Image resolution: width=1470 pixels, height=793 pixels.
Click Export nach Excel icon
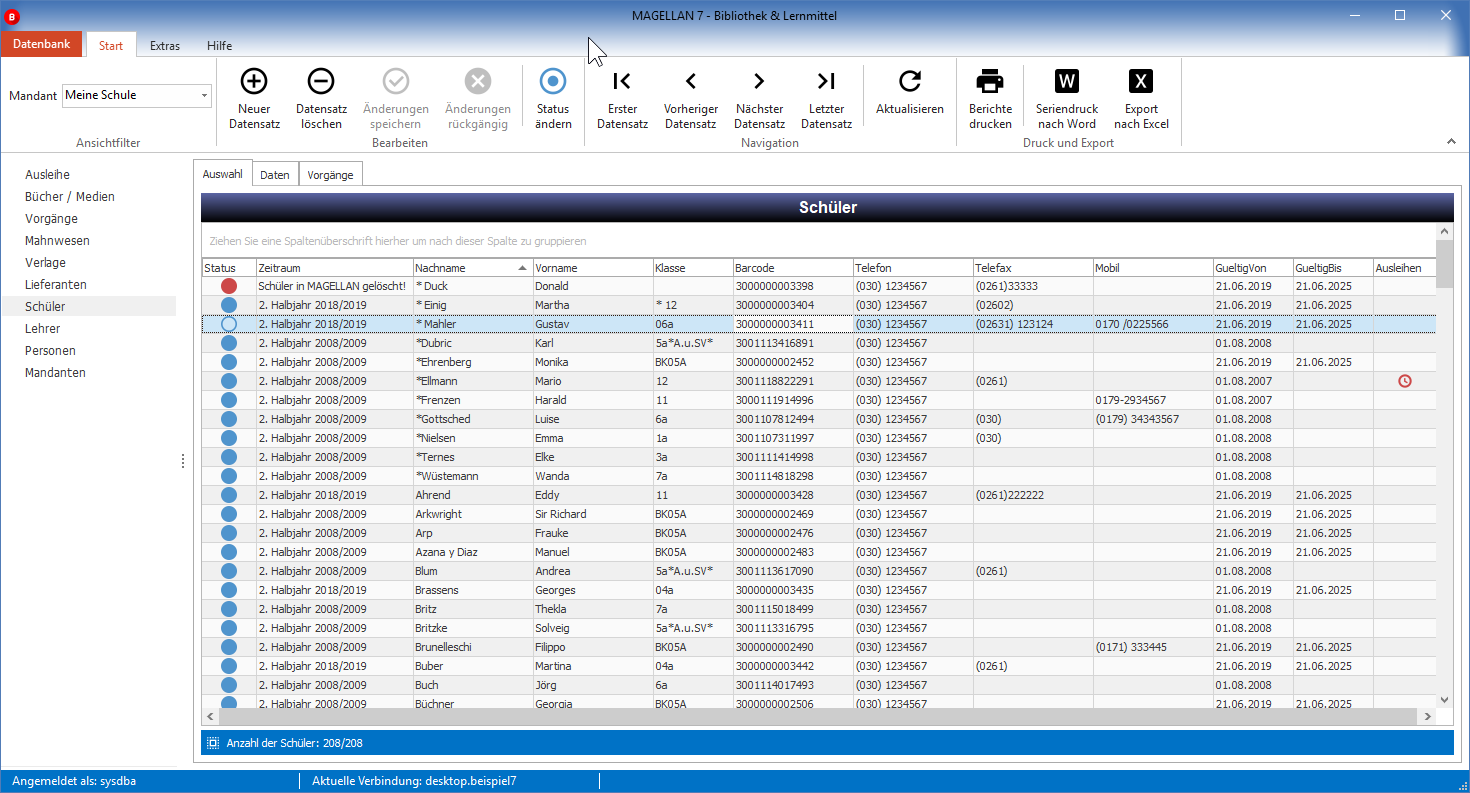(1141, 81)
